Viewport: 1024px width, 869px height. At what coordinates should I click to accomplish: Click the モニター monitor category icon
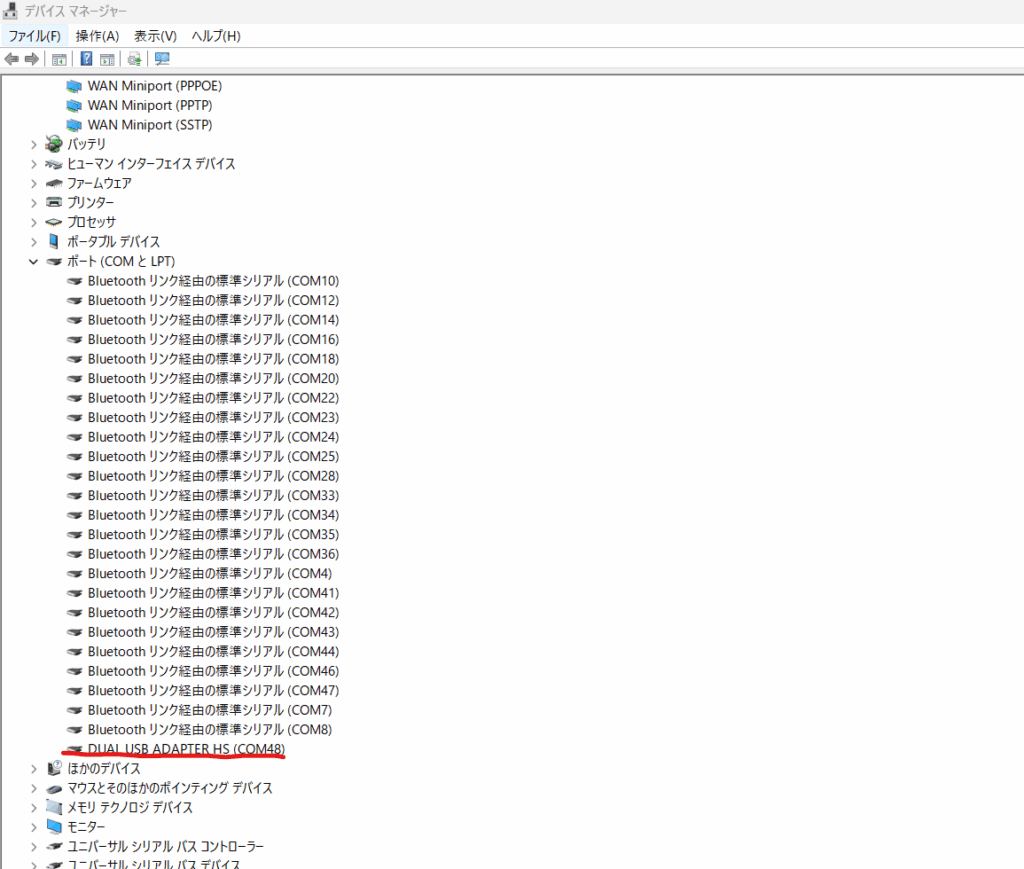[x=54, y=827]
